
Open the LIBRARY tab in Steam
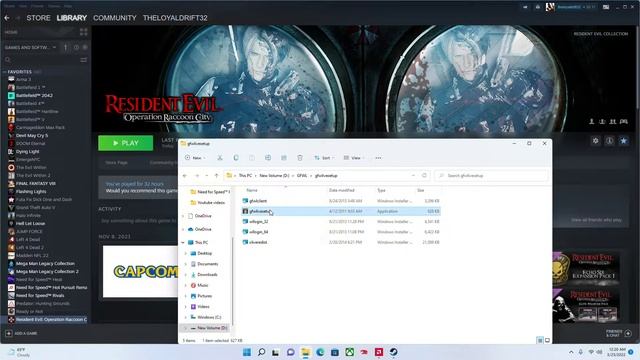tap(72, 18)
